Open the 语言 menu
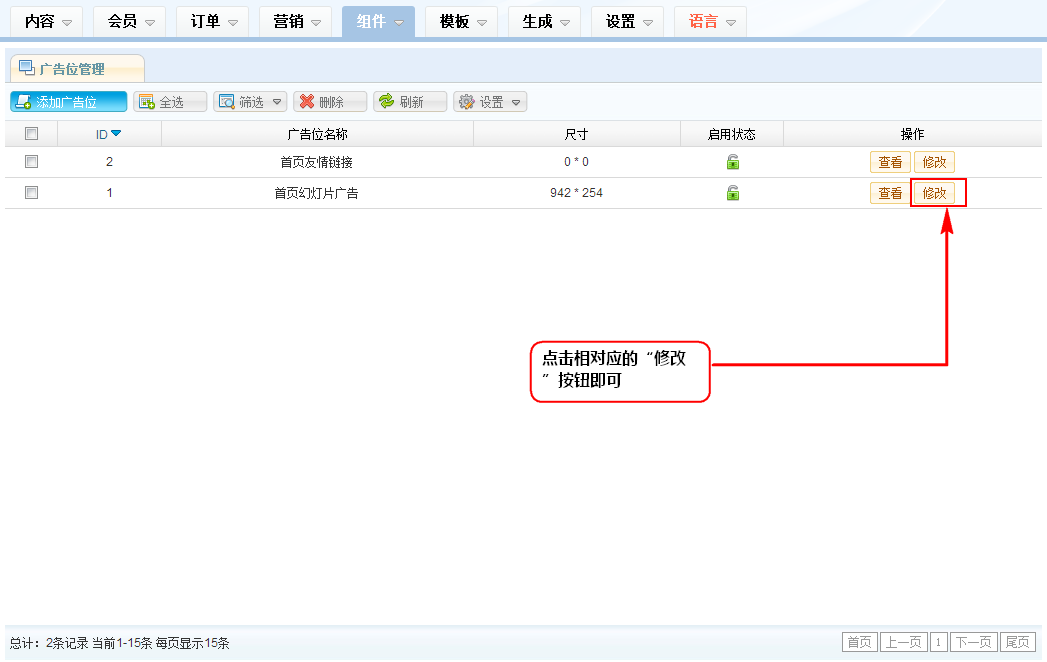The image size is (1047, 662). click(x=710, y=22)
